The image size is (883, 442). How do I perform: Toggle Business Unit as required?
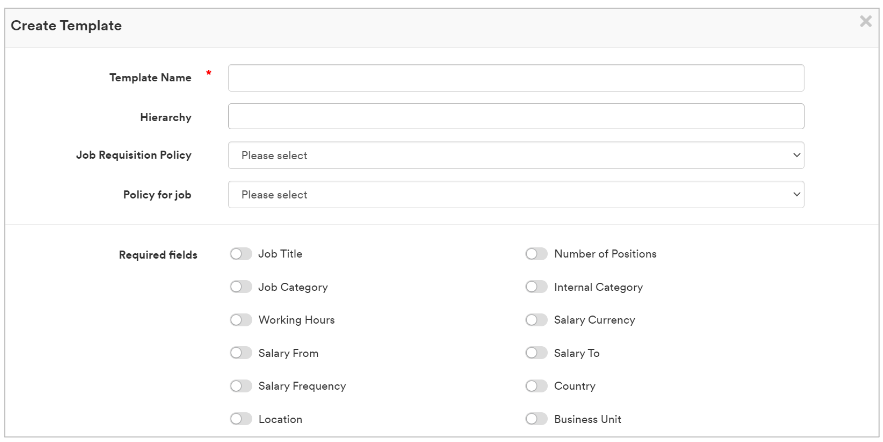536,419
